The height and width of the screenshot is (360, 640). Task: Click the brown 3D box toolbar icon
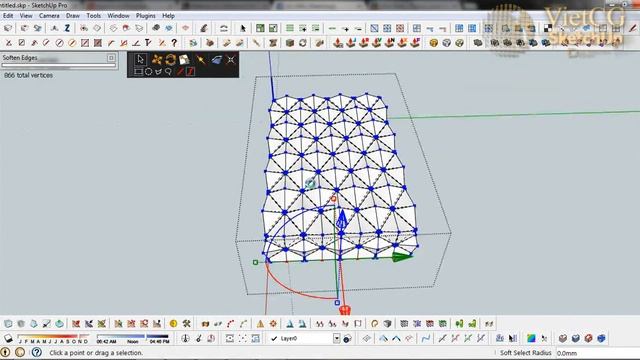click(290, 42)
